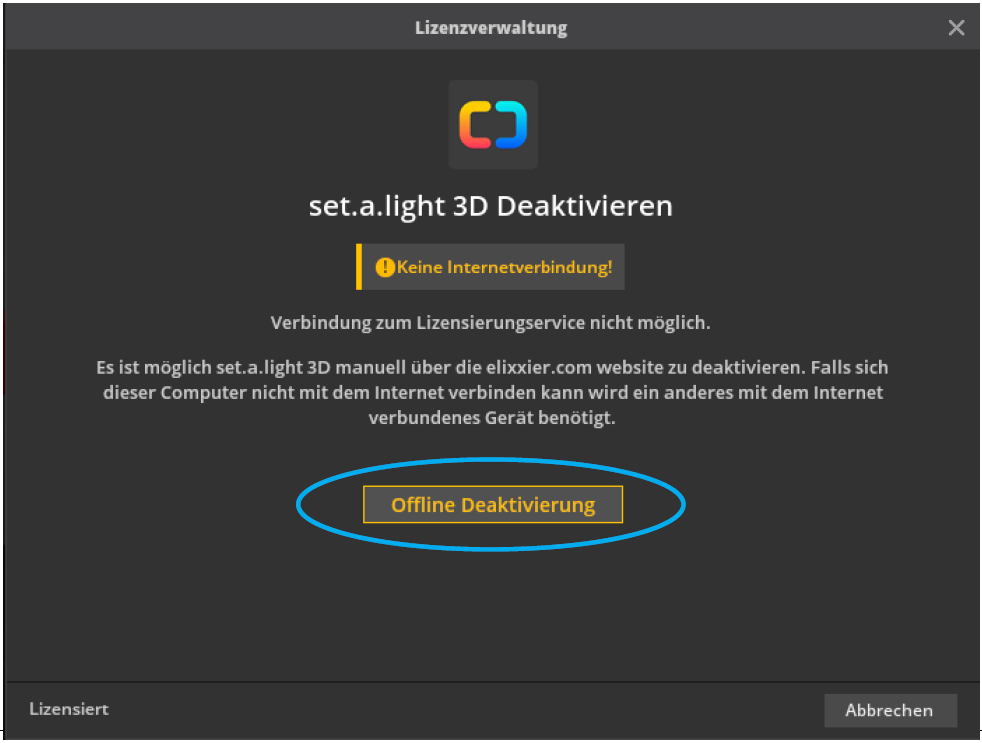Image resolution: width=982 pixels, height=743 pixels.
Task: Click the Lizenzverwaltung window title
Action: 491,28
